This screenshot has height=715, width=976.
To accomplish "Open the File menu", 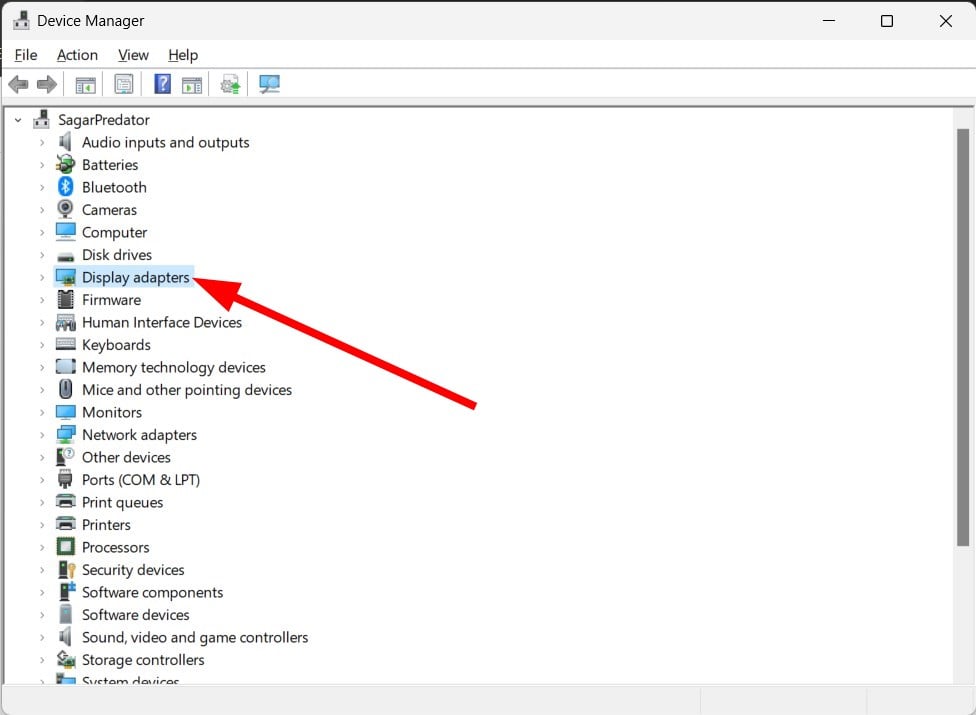I will coord(26,55).
